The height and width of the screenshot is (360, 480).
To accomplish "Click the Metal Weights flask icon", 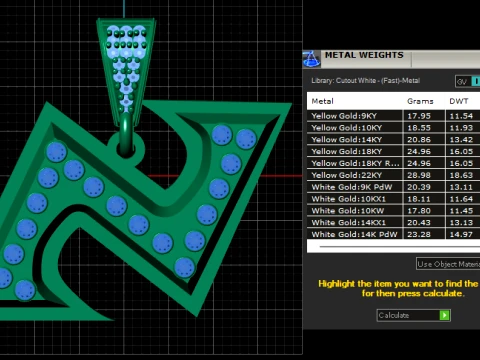I will coord(312,59).
